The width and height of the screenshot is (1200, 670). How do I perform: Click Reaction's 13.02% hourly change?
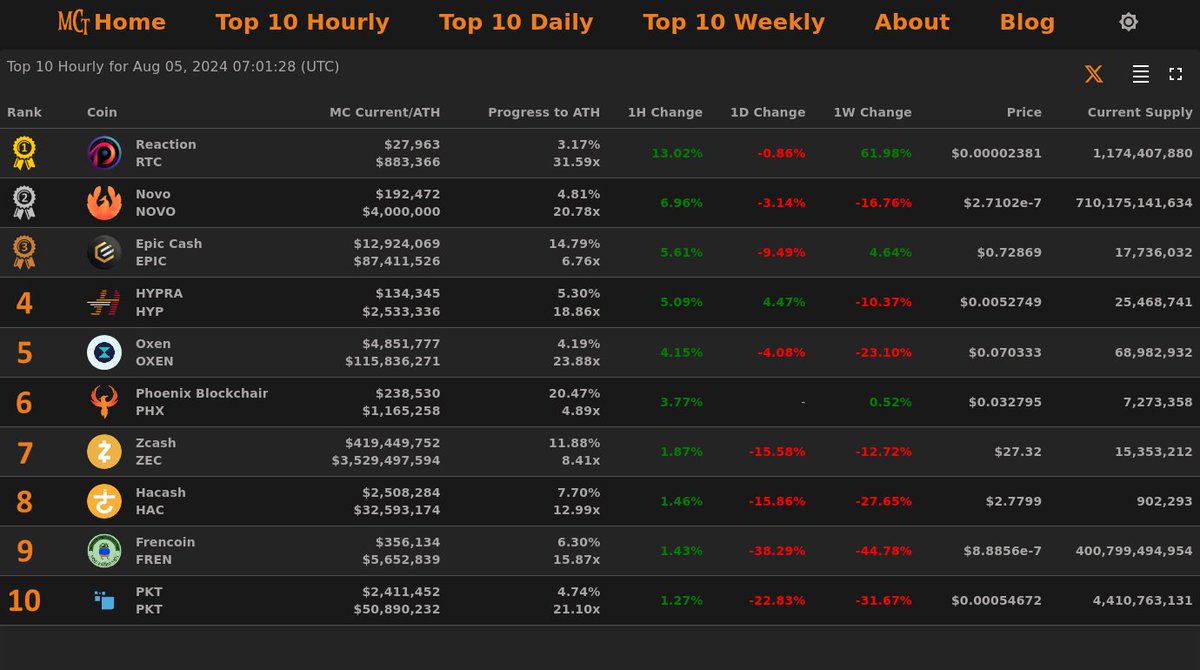click(x=677, y=153)
